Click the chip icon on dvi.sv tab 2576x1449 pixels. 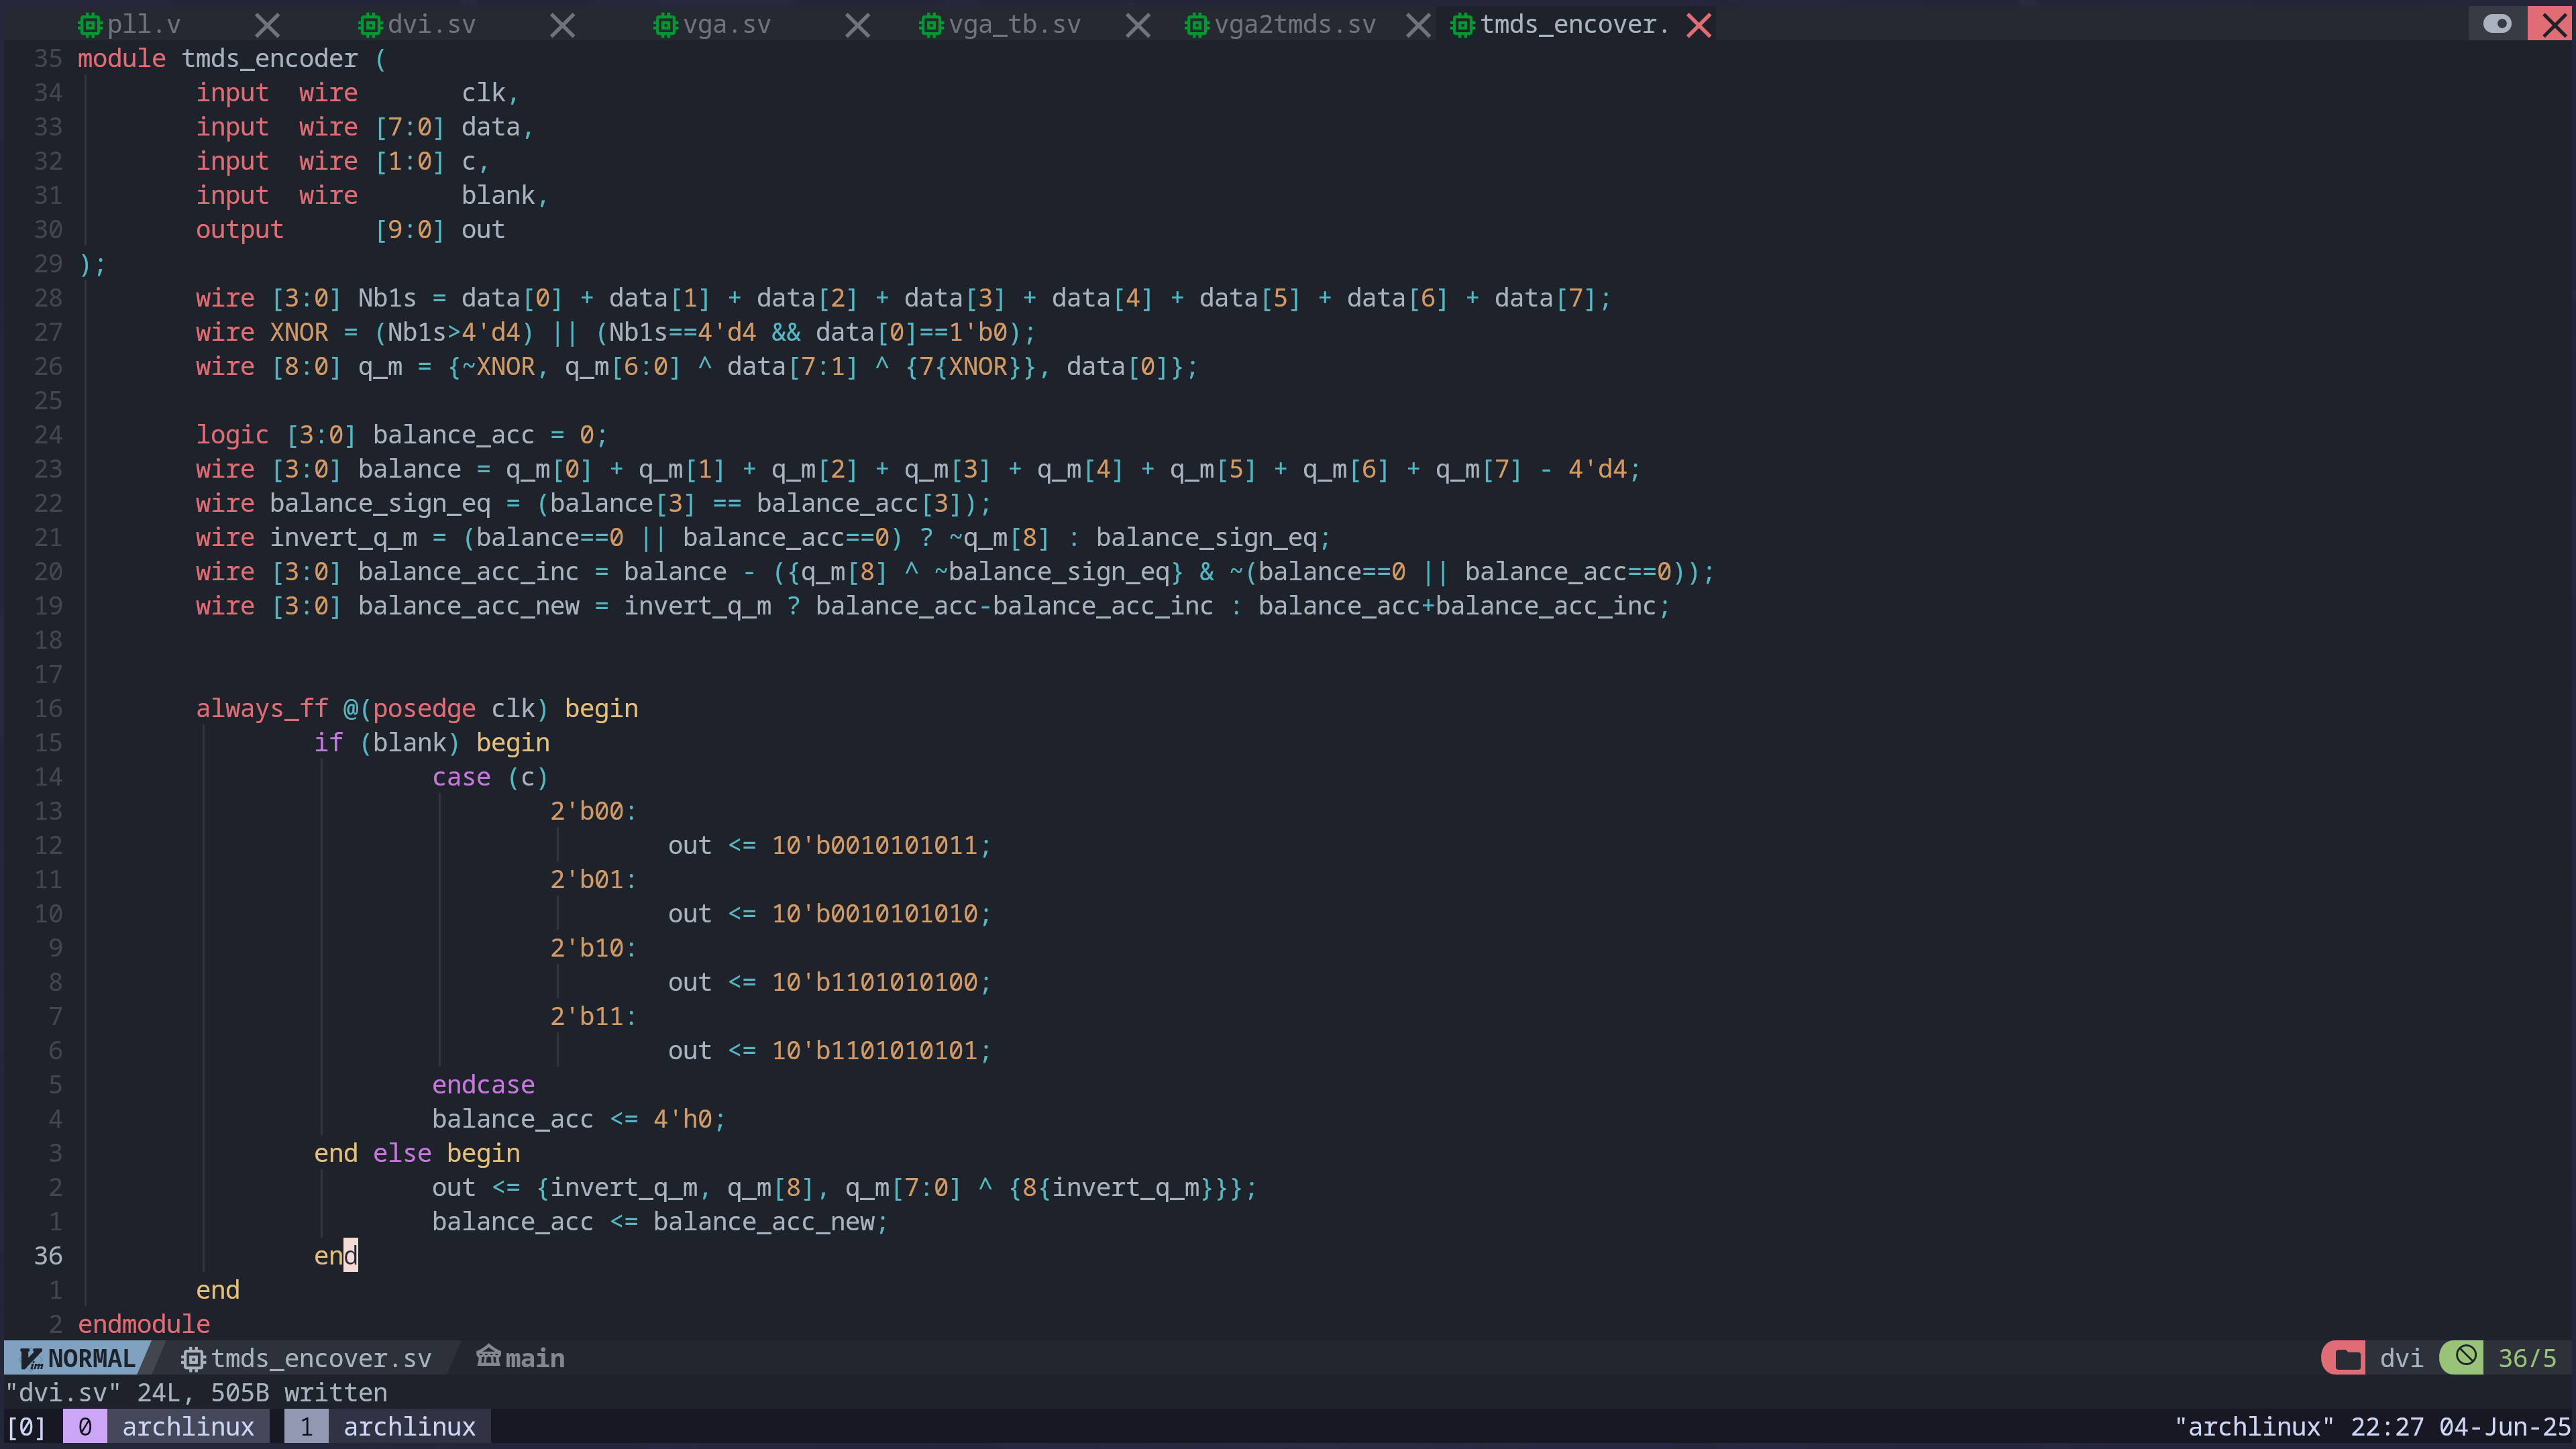(x=370, y=25)
